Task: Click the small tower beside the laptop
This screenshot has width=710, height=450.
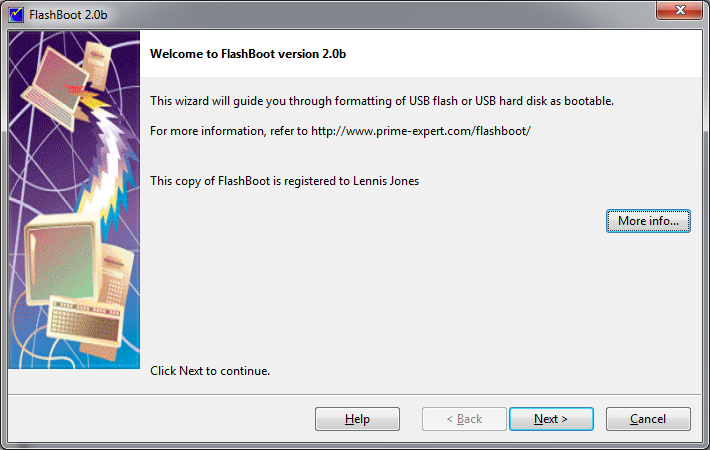Action: tap(98, 64)
